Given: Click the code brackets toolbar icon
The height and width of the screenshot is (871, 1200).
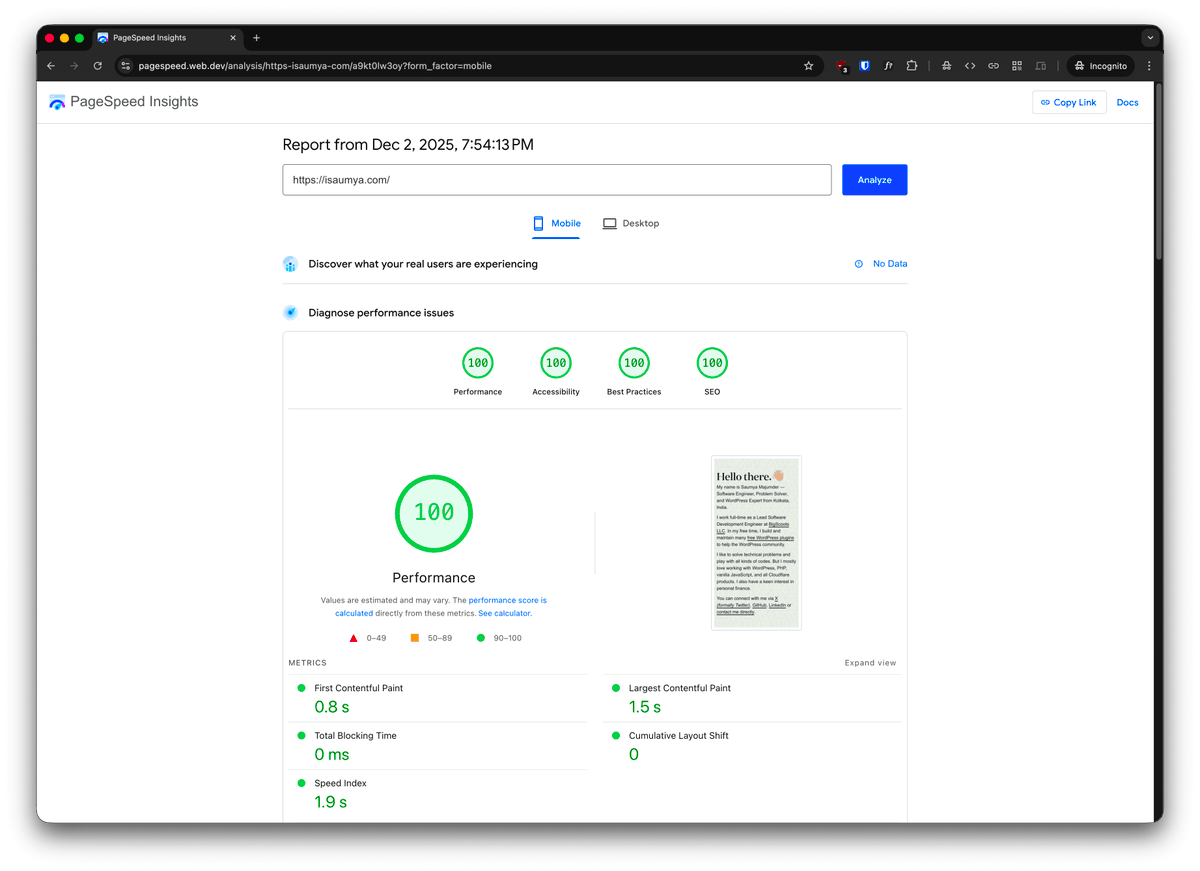Looking at the screenshot, I should point(970,66).
